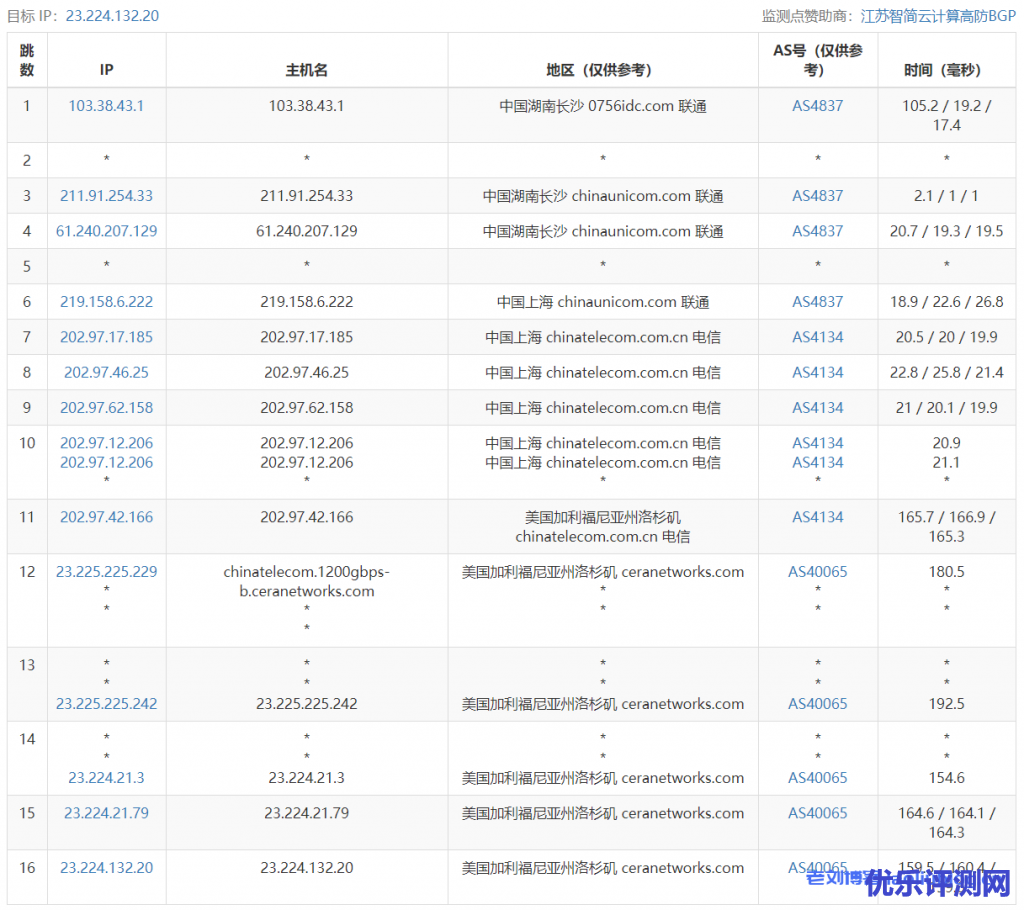1024x910 pixels.
Task: Open IP link 103.38.43.1
Action: click(106, 105)
